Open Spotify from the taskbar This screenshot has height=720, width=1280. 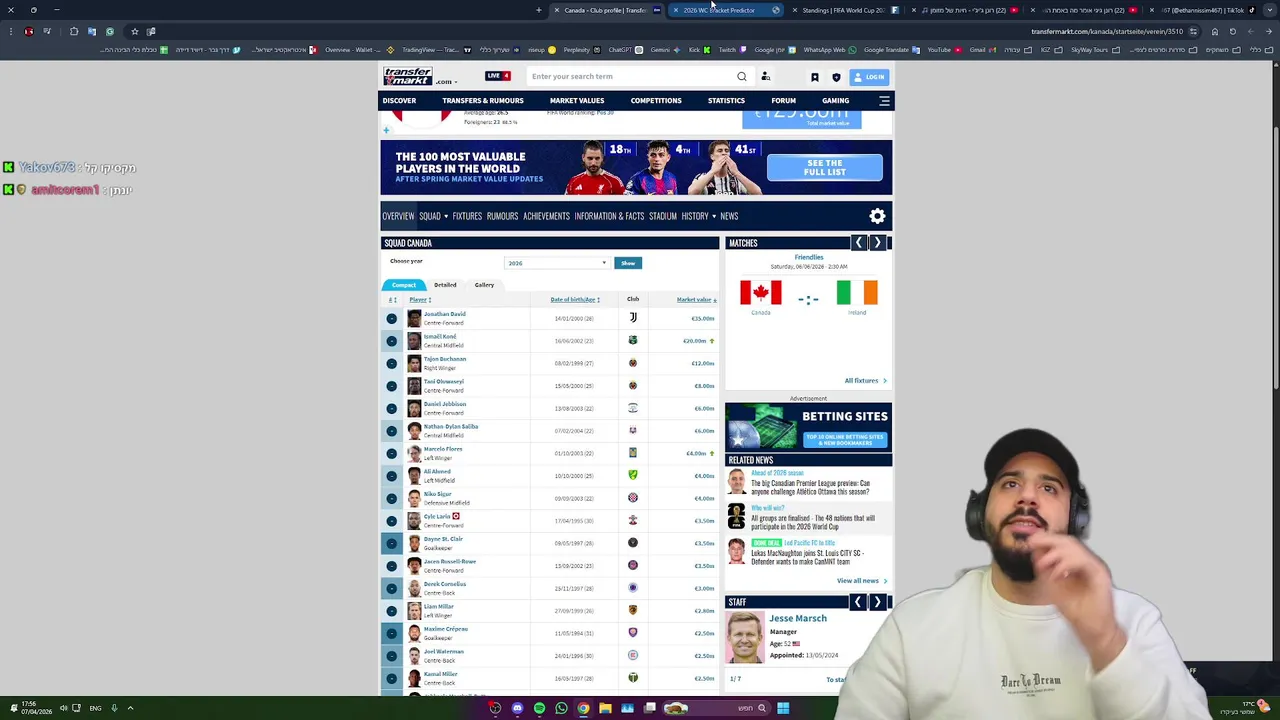coord(539,708)
